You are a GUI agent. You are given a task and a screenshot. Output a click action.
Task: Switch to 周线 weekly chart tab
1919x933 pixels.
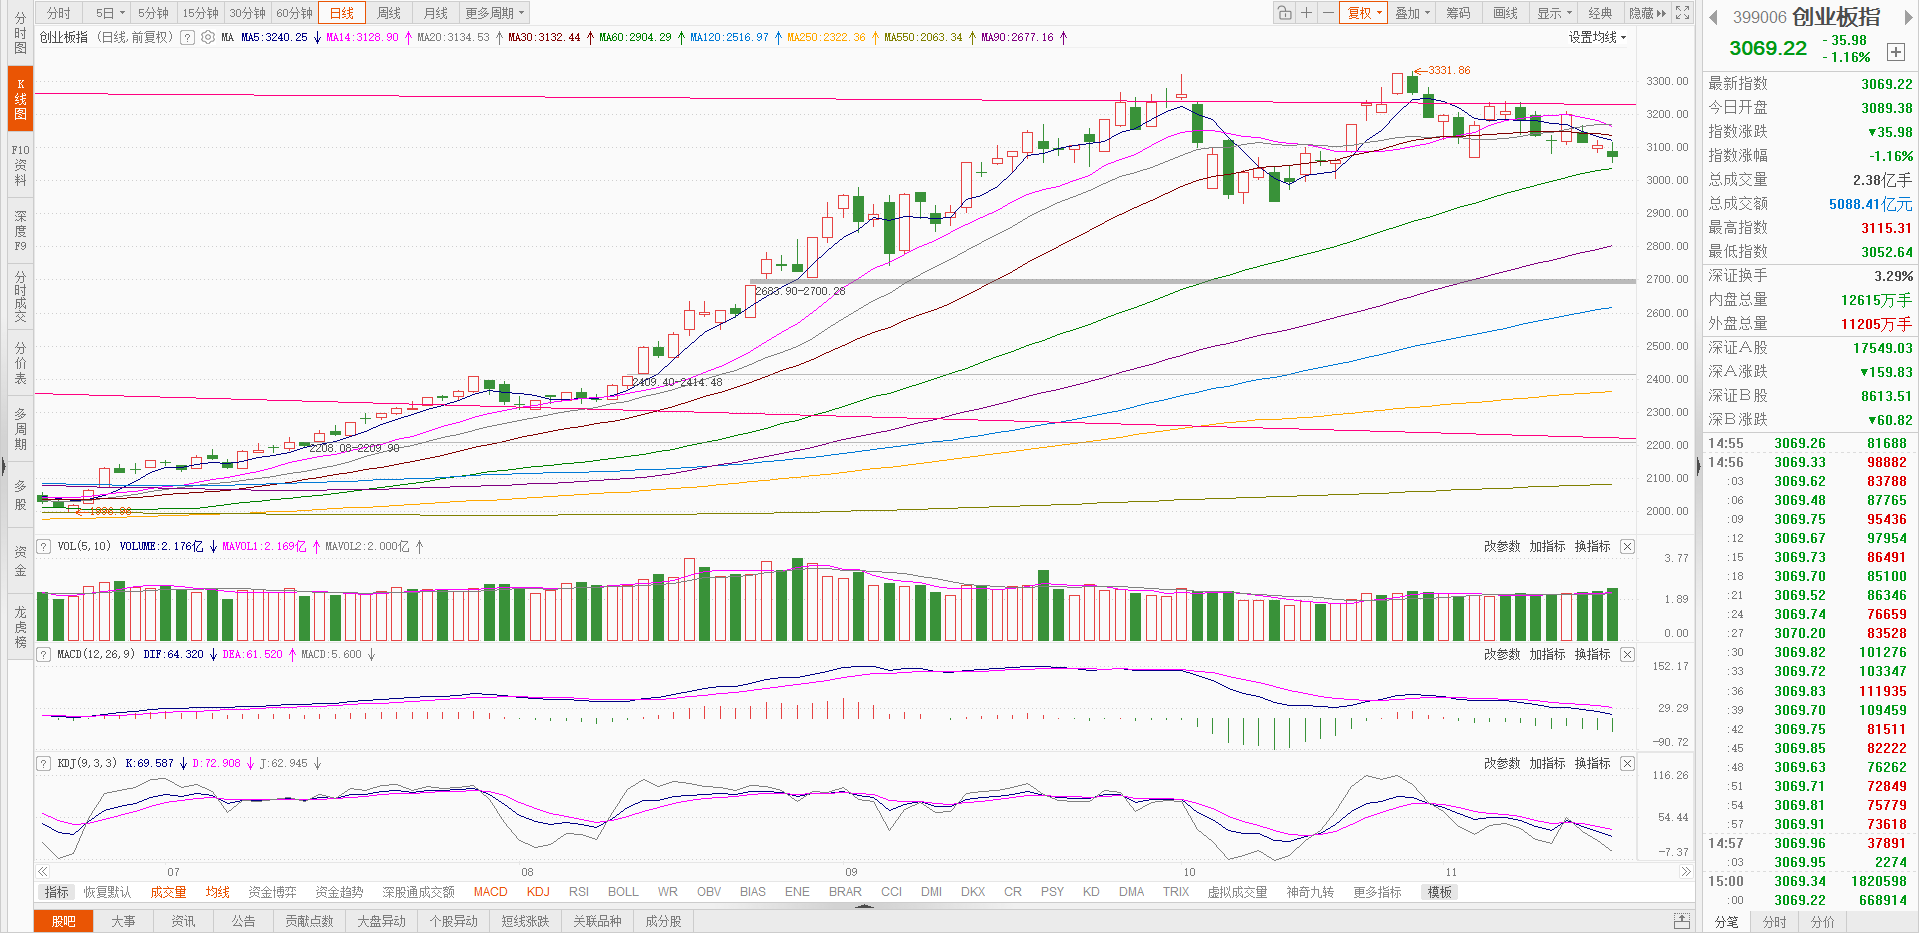[x=389, y=13]
